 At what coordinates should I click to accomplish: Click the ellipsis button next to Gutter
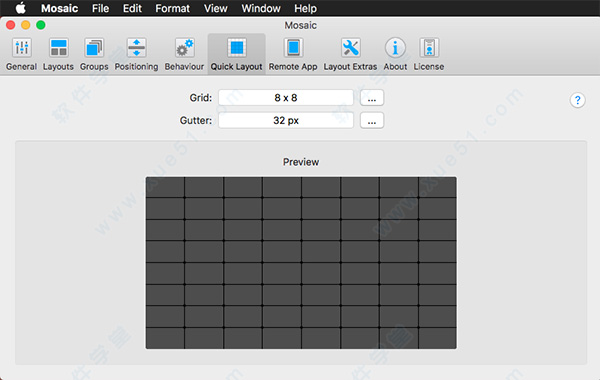point(372,121)
